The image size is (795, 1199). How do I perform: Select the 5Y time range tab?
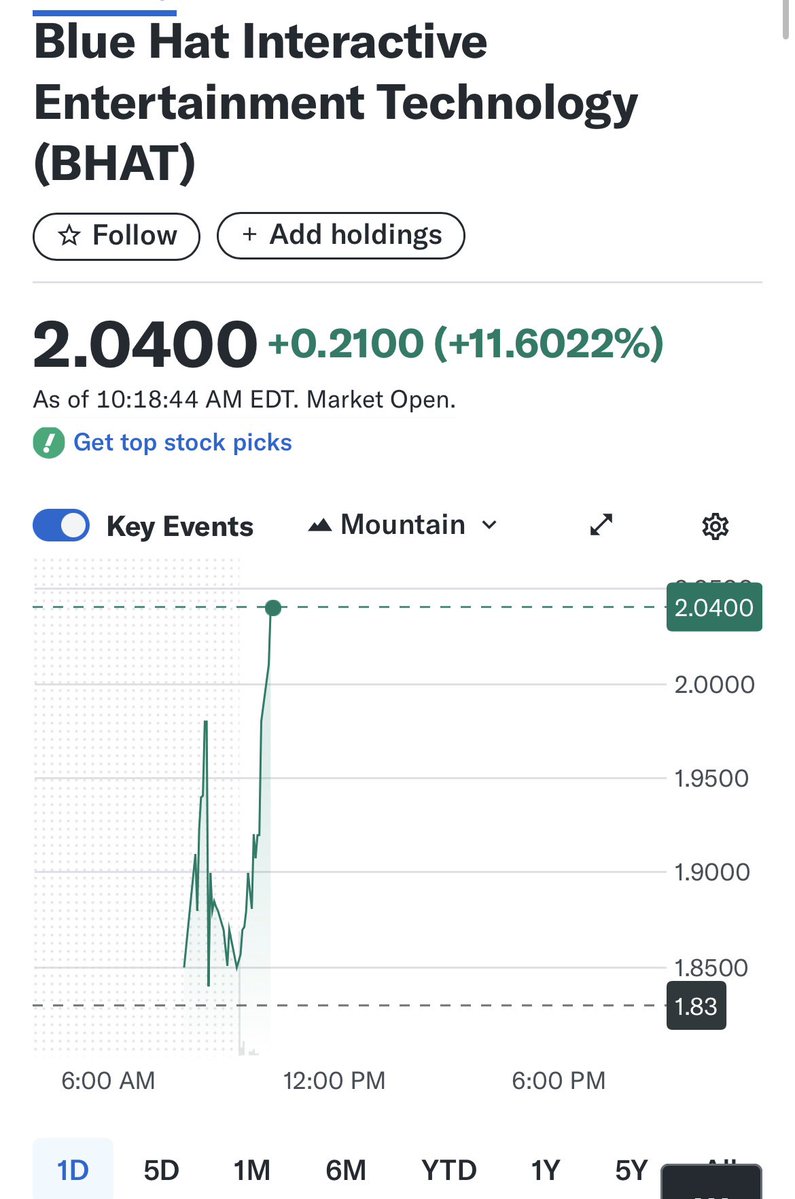point(631,1170)
